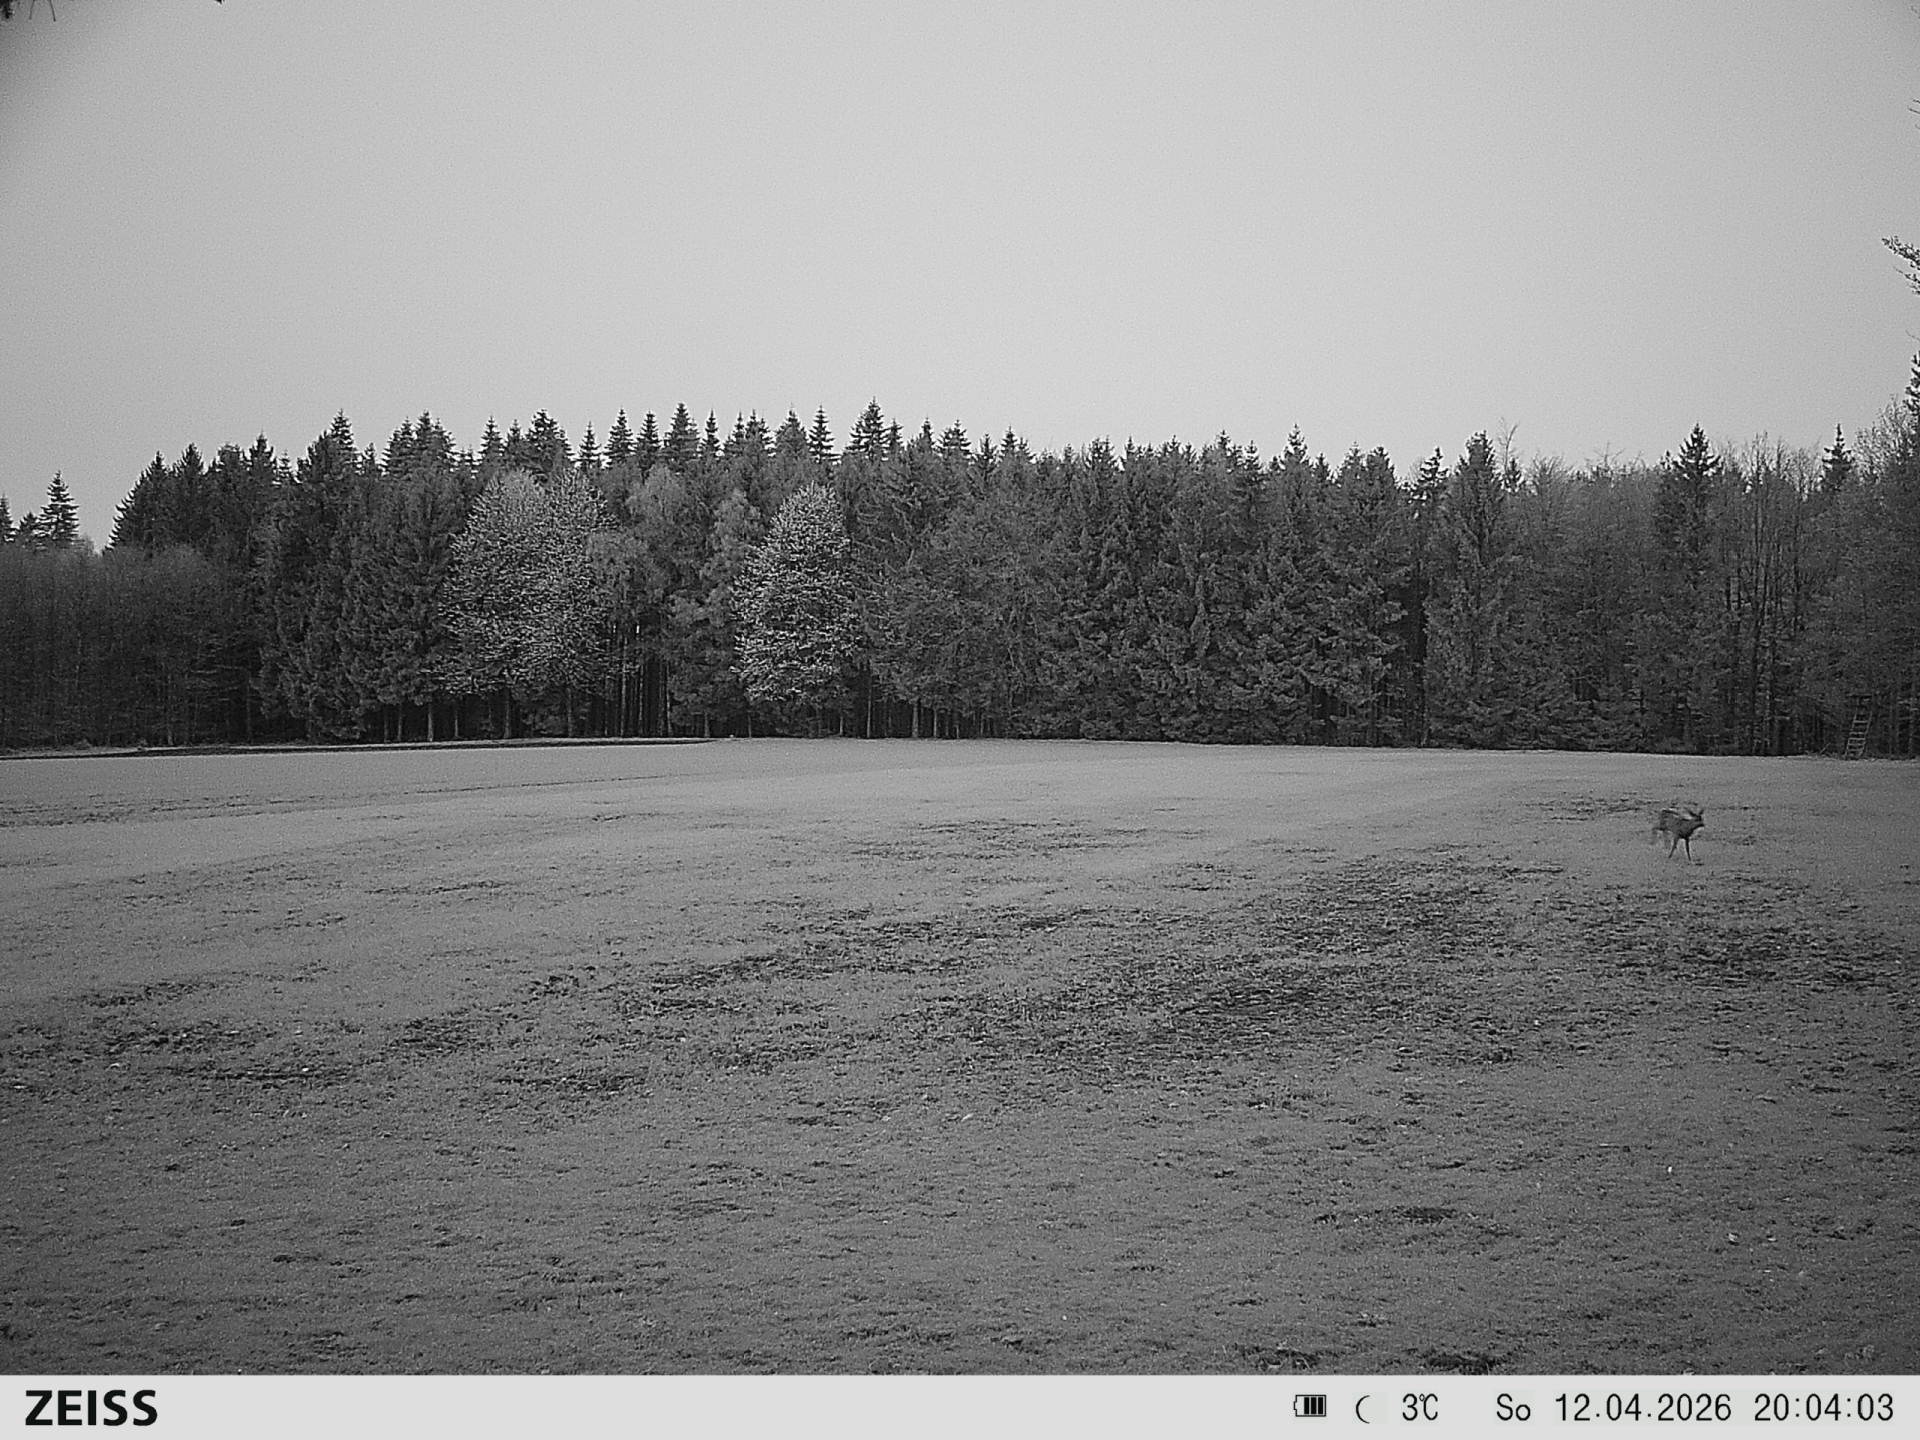The width and height of the screenshot is (1920, 1440).
Task: Click the weekday label "So"
Action: point(1513,1408)
